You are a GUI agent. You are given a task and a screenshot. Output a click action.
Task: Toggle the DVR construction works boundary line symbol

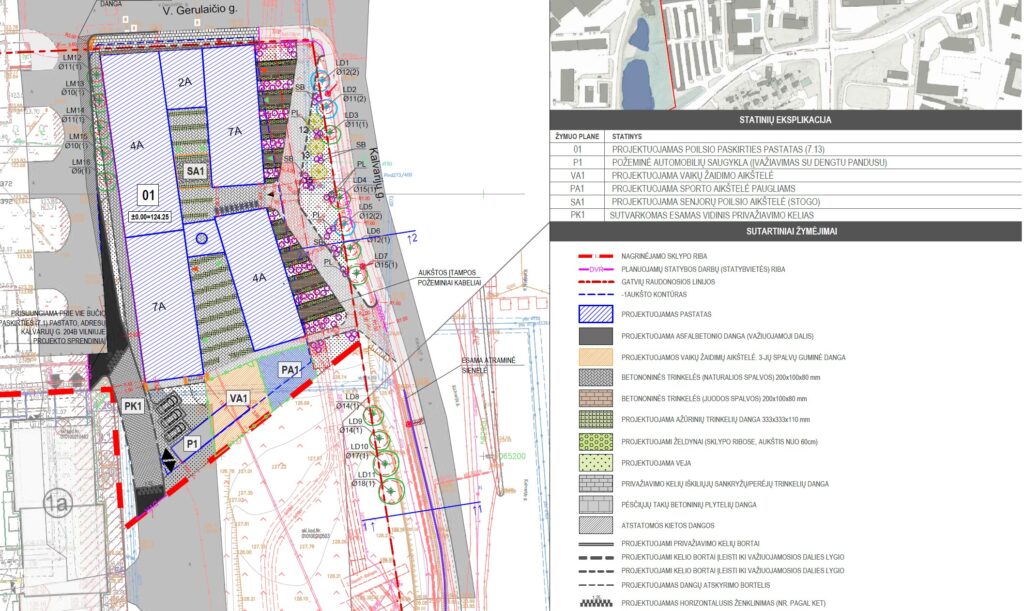pos(595,269)
